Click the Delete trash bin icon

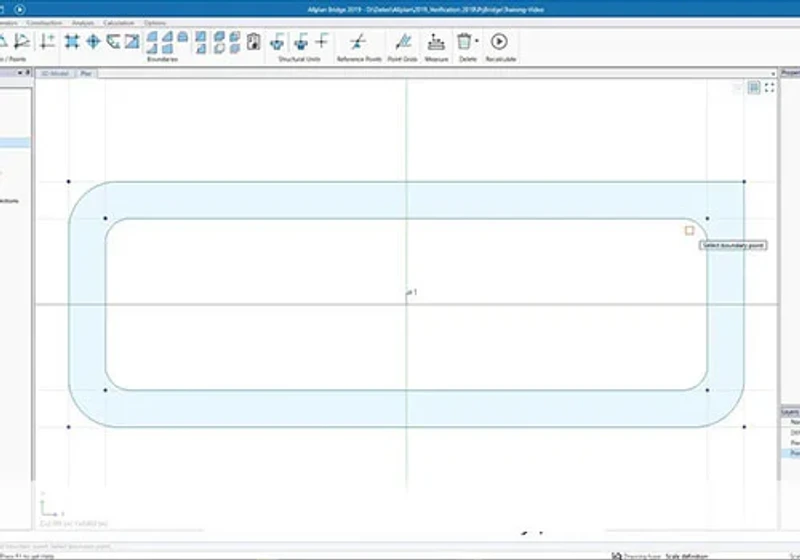pos(464,41)
